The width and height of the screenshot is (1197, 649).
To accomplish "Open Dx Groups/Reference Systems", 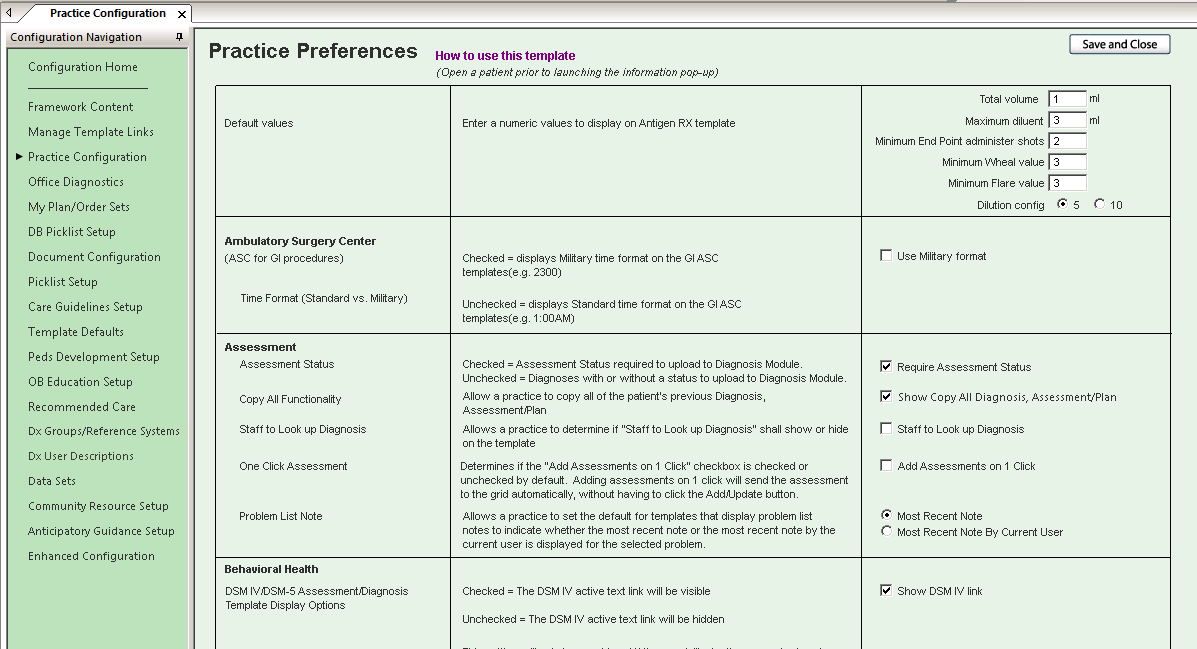I will (x=104, y=431).
